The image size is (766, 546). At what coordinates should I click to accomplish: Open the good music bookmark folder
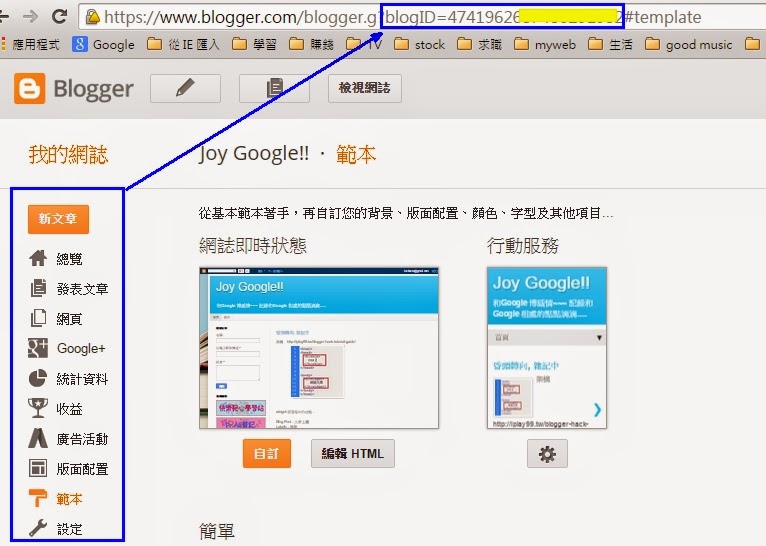689,44
